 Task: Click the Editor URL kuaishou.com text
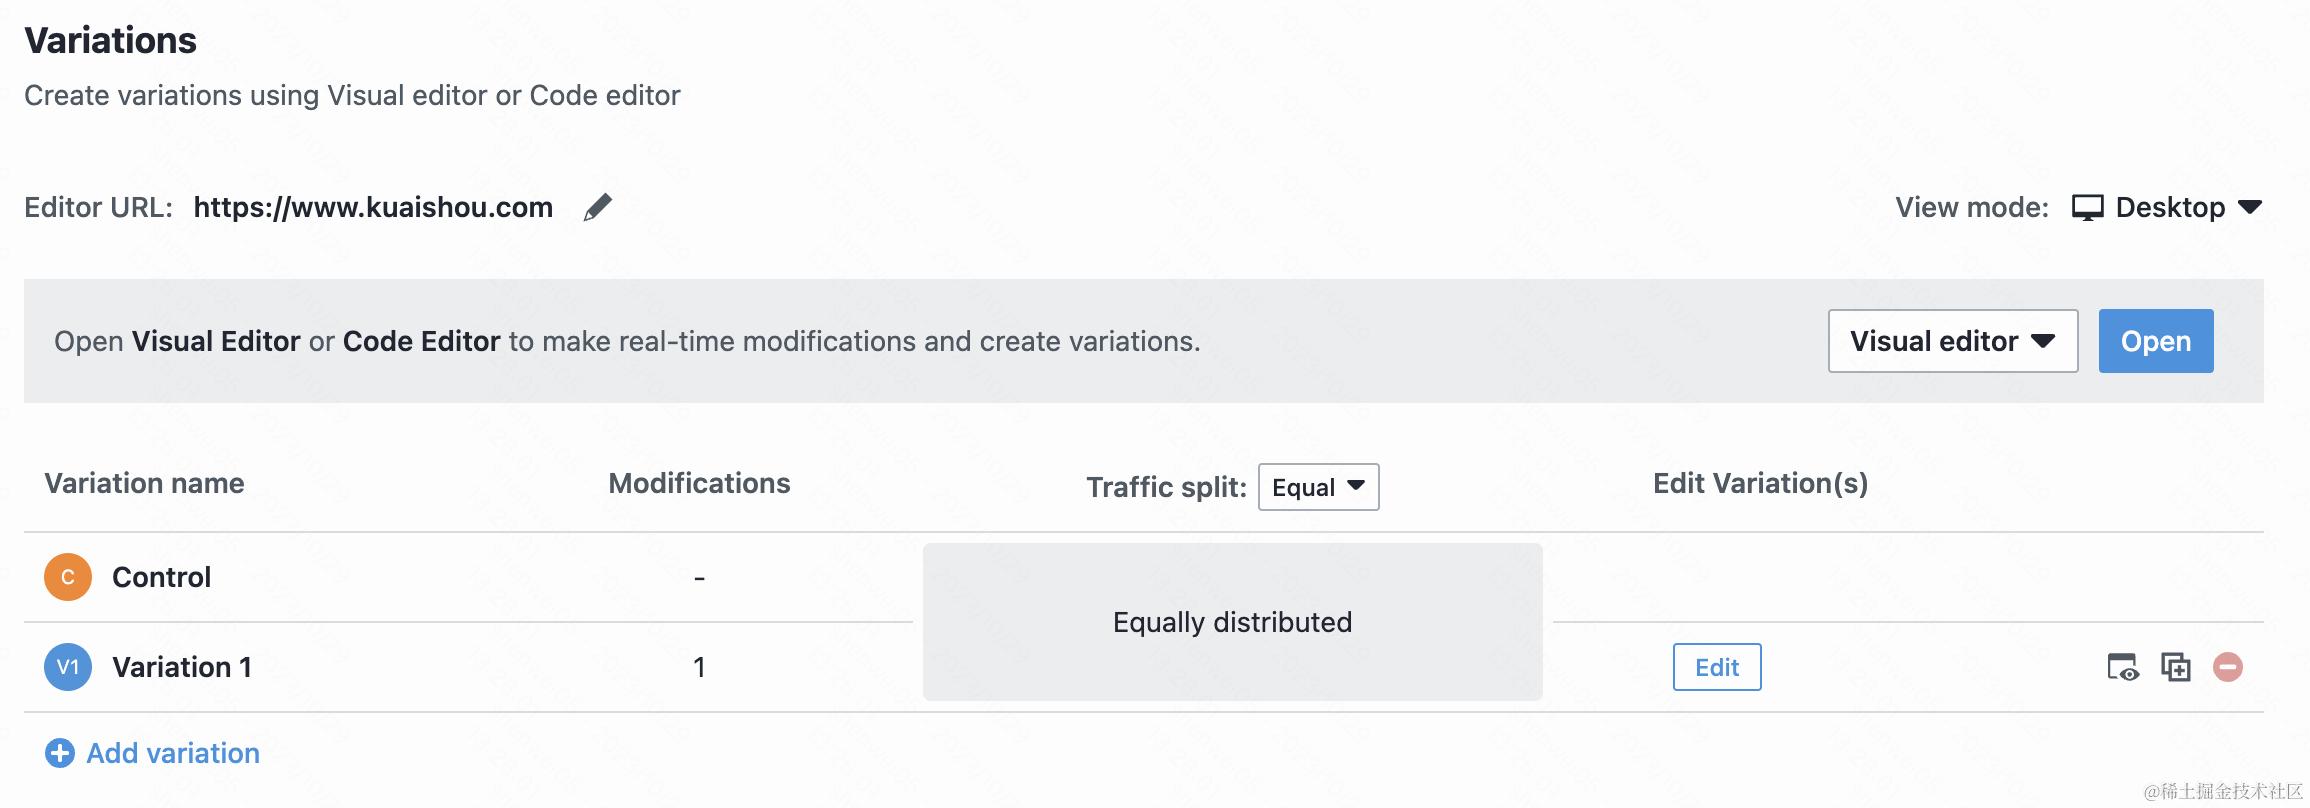373,207
